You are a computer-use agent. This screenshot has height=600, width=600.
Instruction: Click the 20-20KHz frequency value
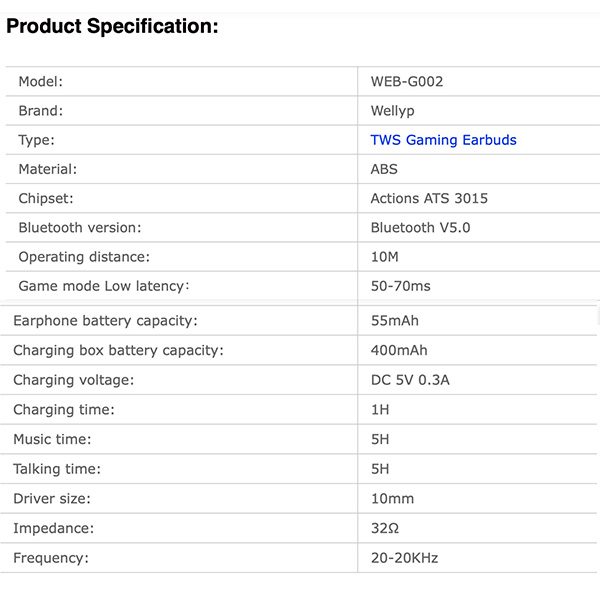tap(404, 557)
